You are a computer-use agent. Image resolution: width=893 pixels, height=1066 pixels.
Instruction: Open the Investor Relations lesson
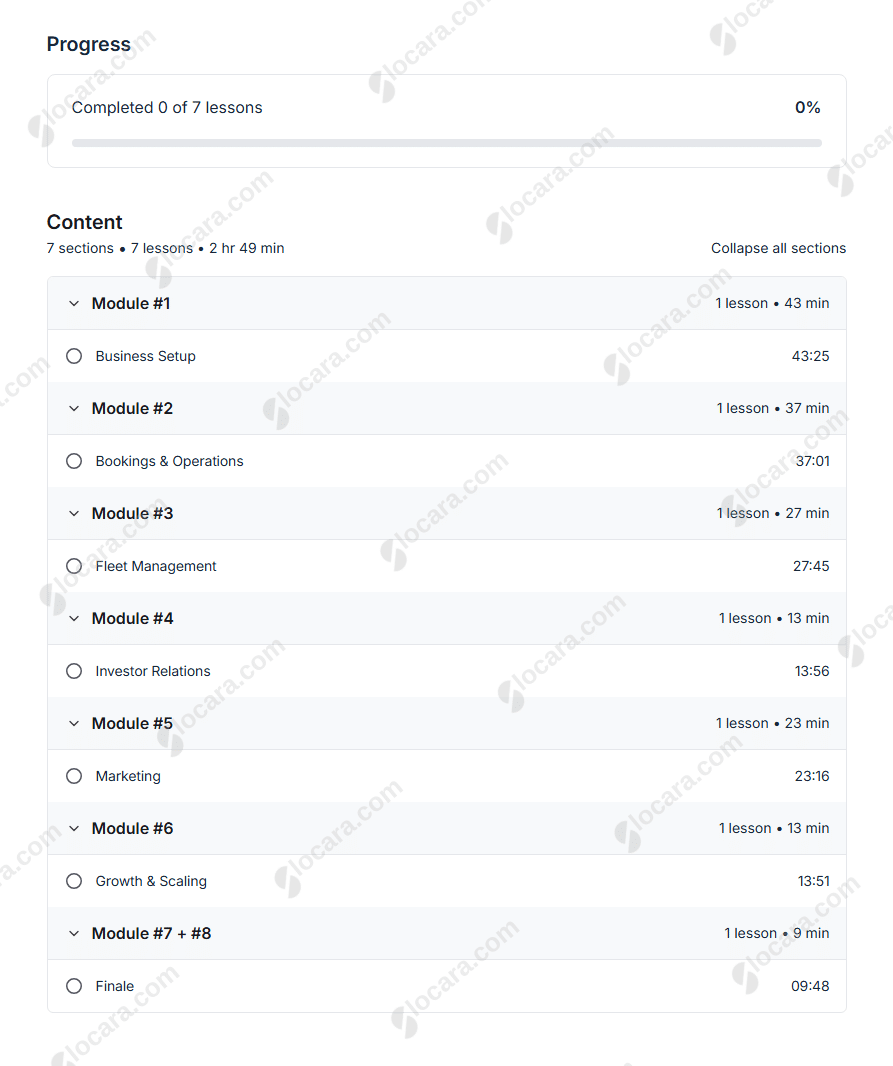(152, 670)
